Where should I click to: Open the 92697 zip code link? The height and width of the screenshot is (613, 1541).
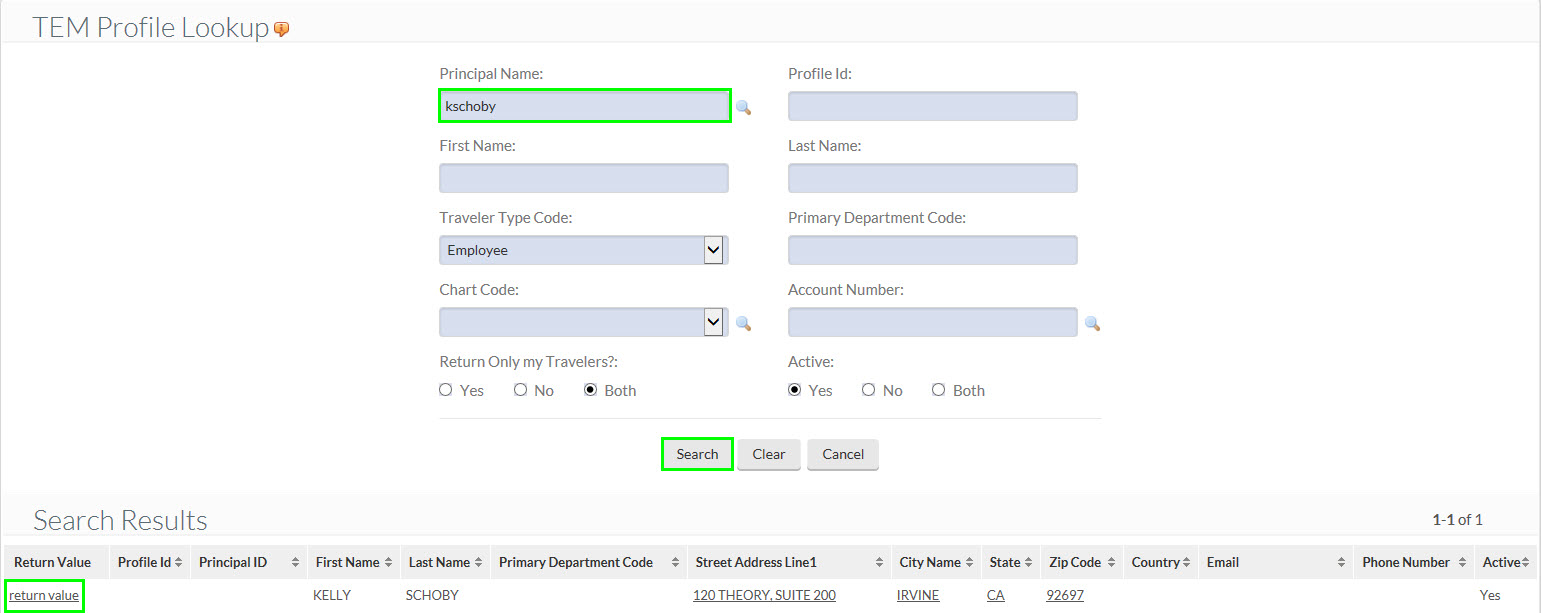tap(1065, 595)
